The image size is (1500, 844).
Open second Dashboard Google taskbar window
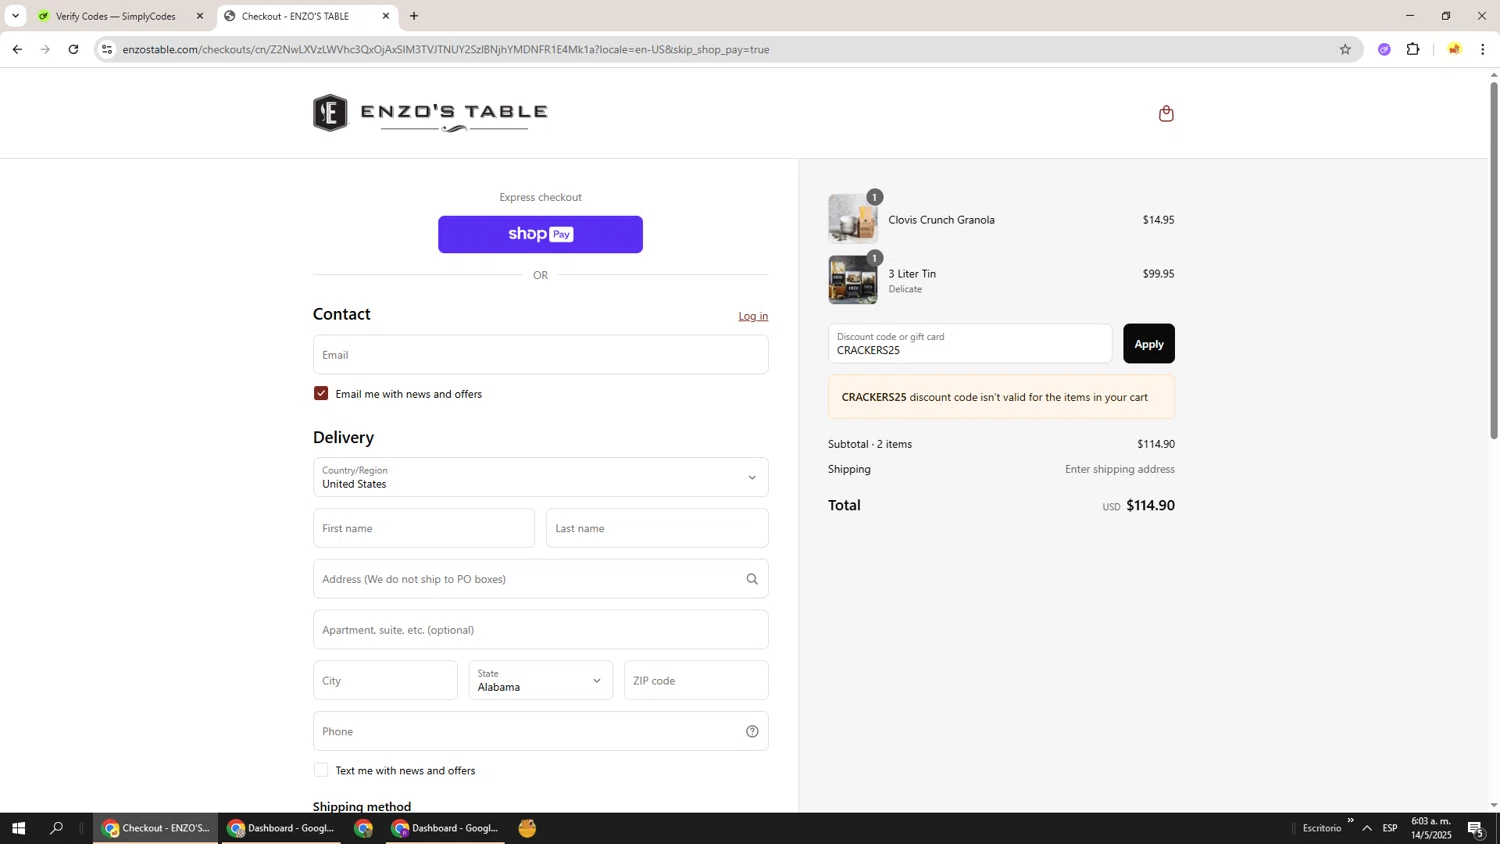(x=445, y=828)
